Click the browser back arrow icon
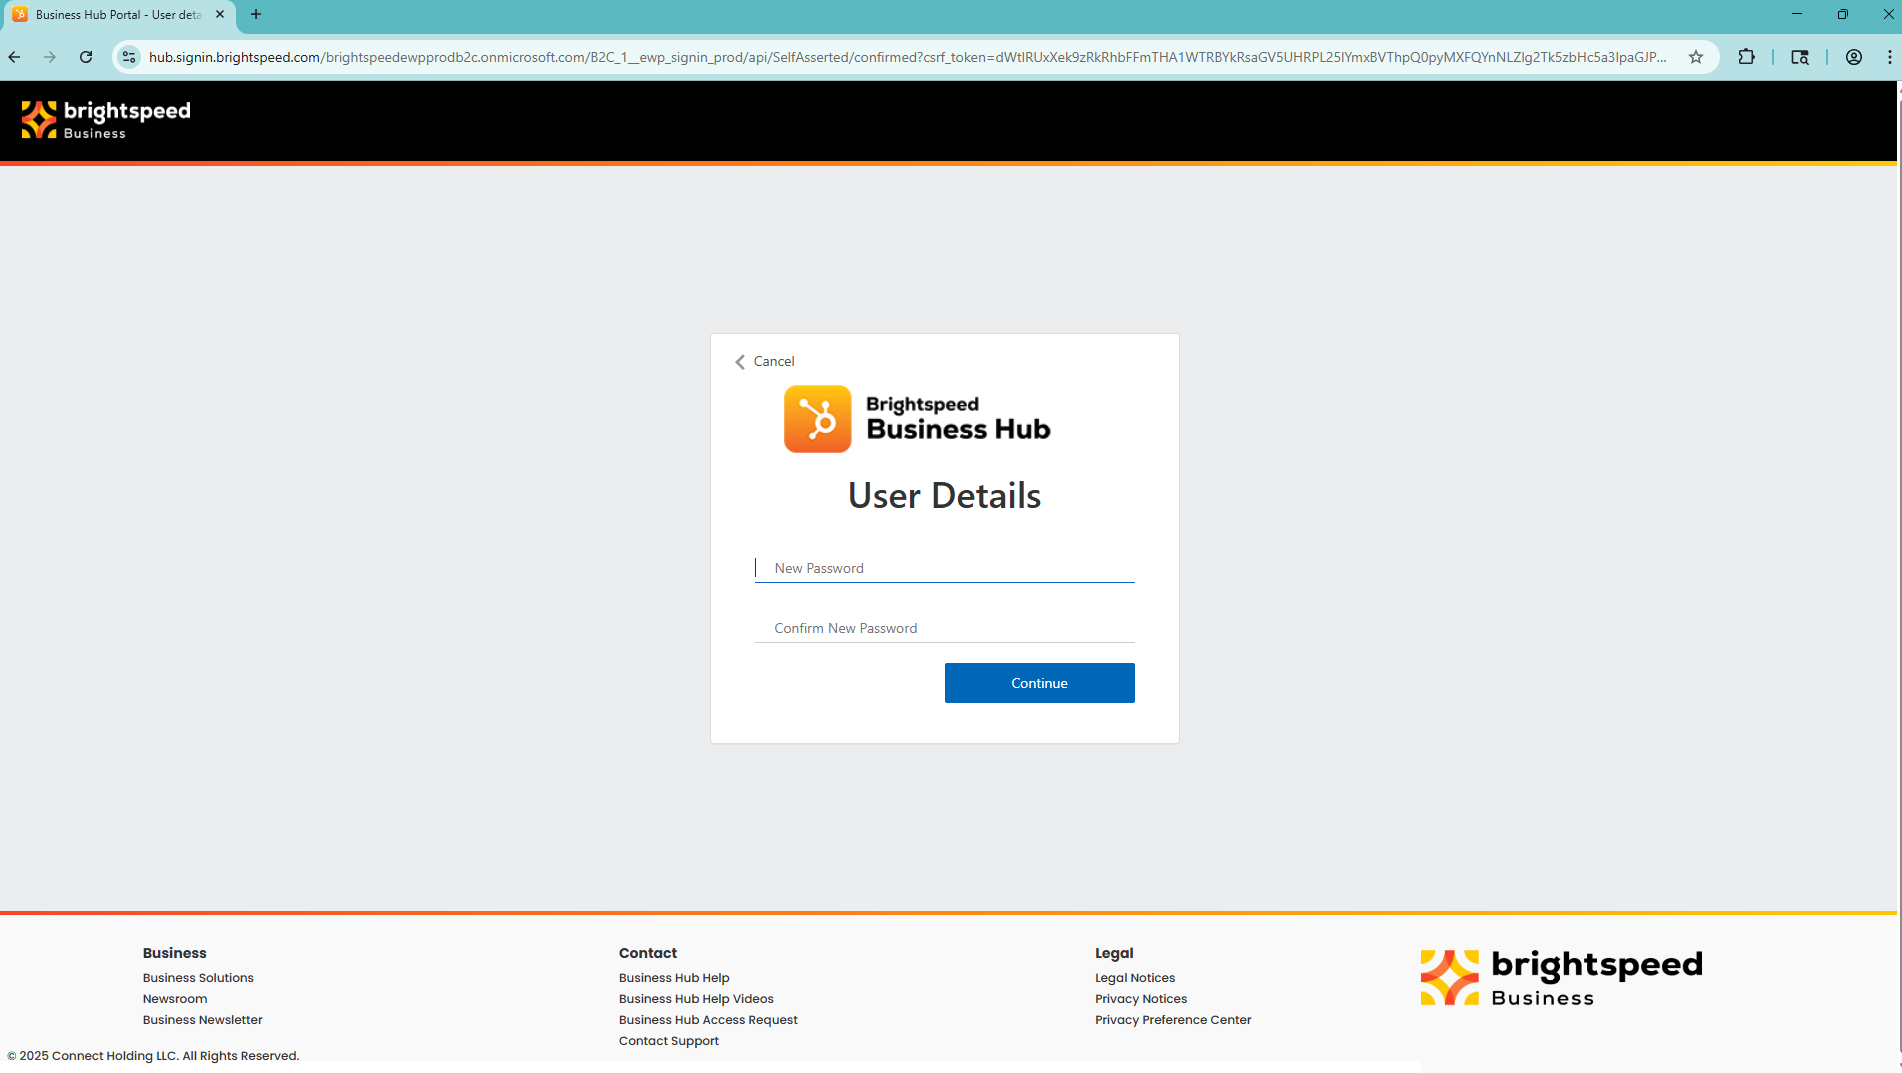 pyautogui.click(x=14, y=57)
